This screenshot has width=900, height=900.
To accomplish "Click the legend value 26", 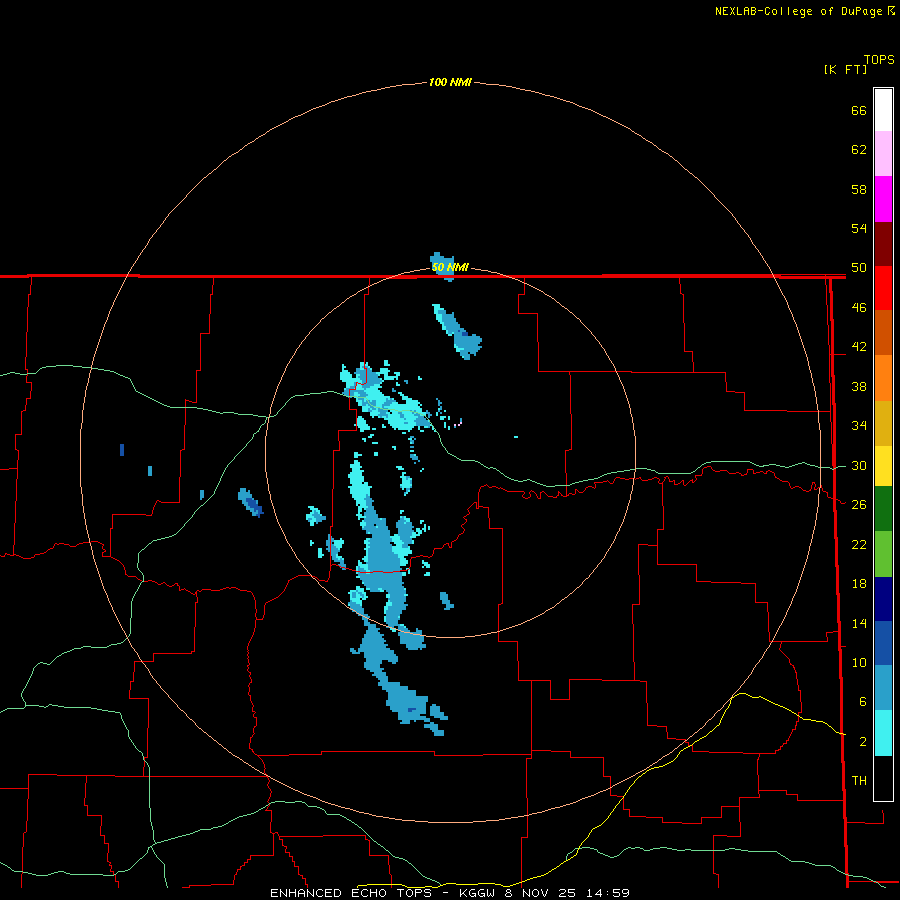I will 859,505.
